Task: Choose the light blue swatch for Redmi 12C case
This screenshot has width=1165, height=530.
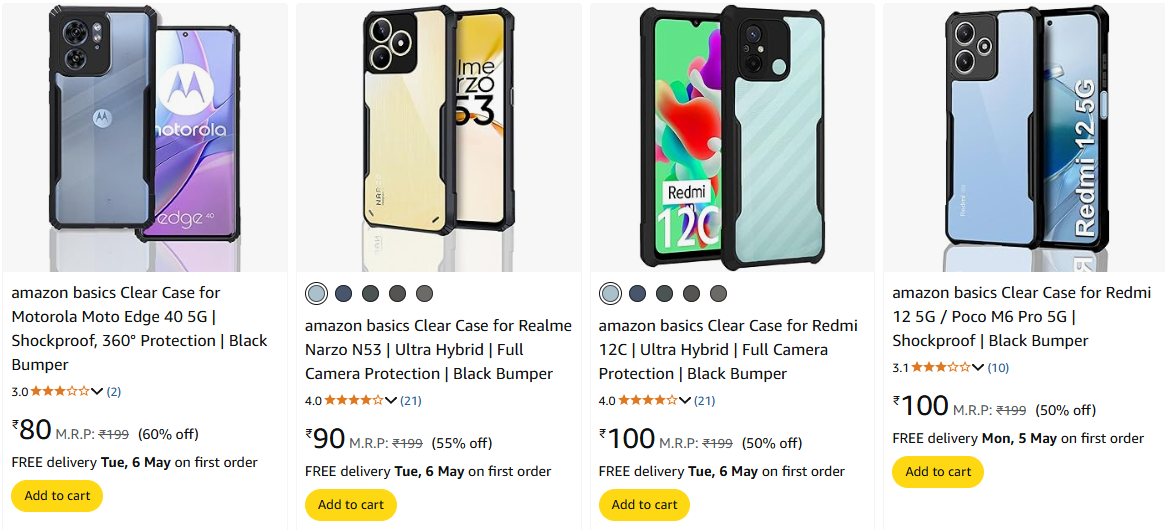Action: [x=610, y=293]
